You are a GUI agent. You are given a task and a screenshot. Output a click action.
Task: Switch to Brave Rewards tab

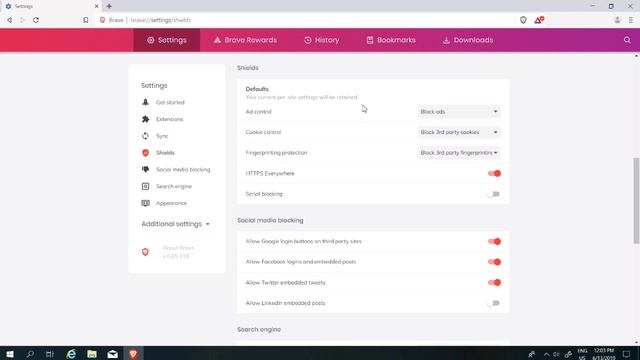pyautogui.click(x=245, y=40)
